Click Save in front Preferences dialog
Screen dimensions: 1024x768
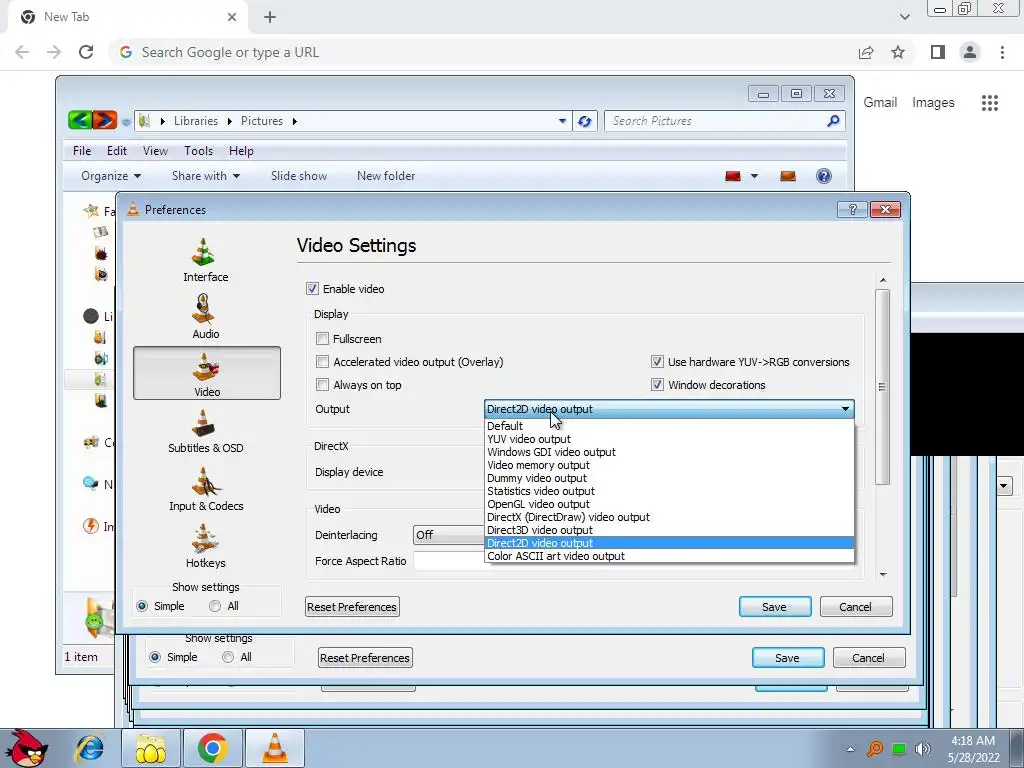(x=775, y=607)
